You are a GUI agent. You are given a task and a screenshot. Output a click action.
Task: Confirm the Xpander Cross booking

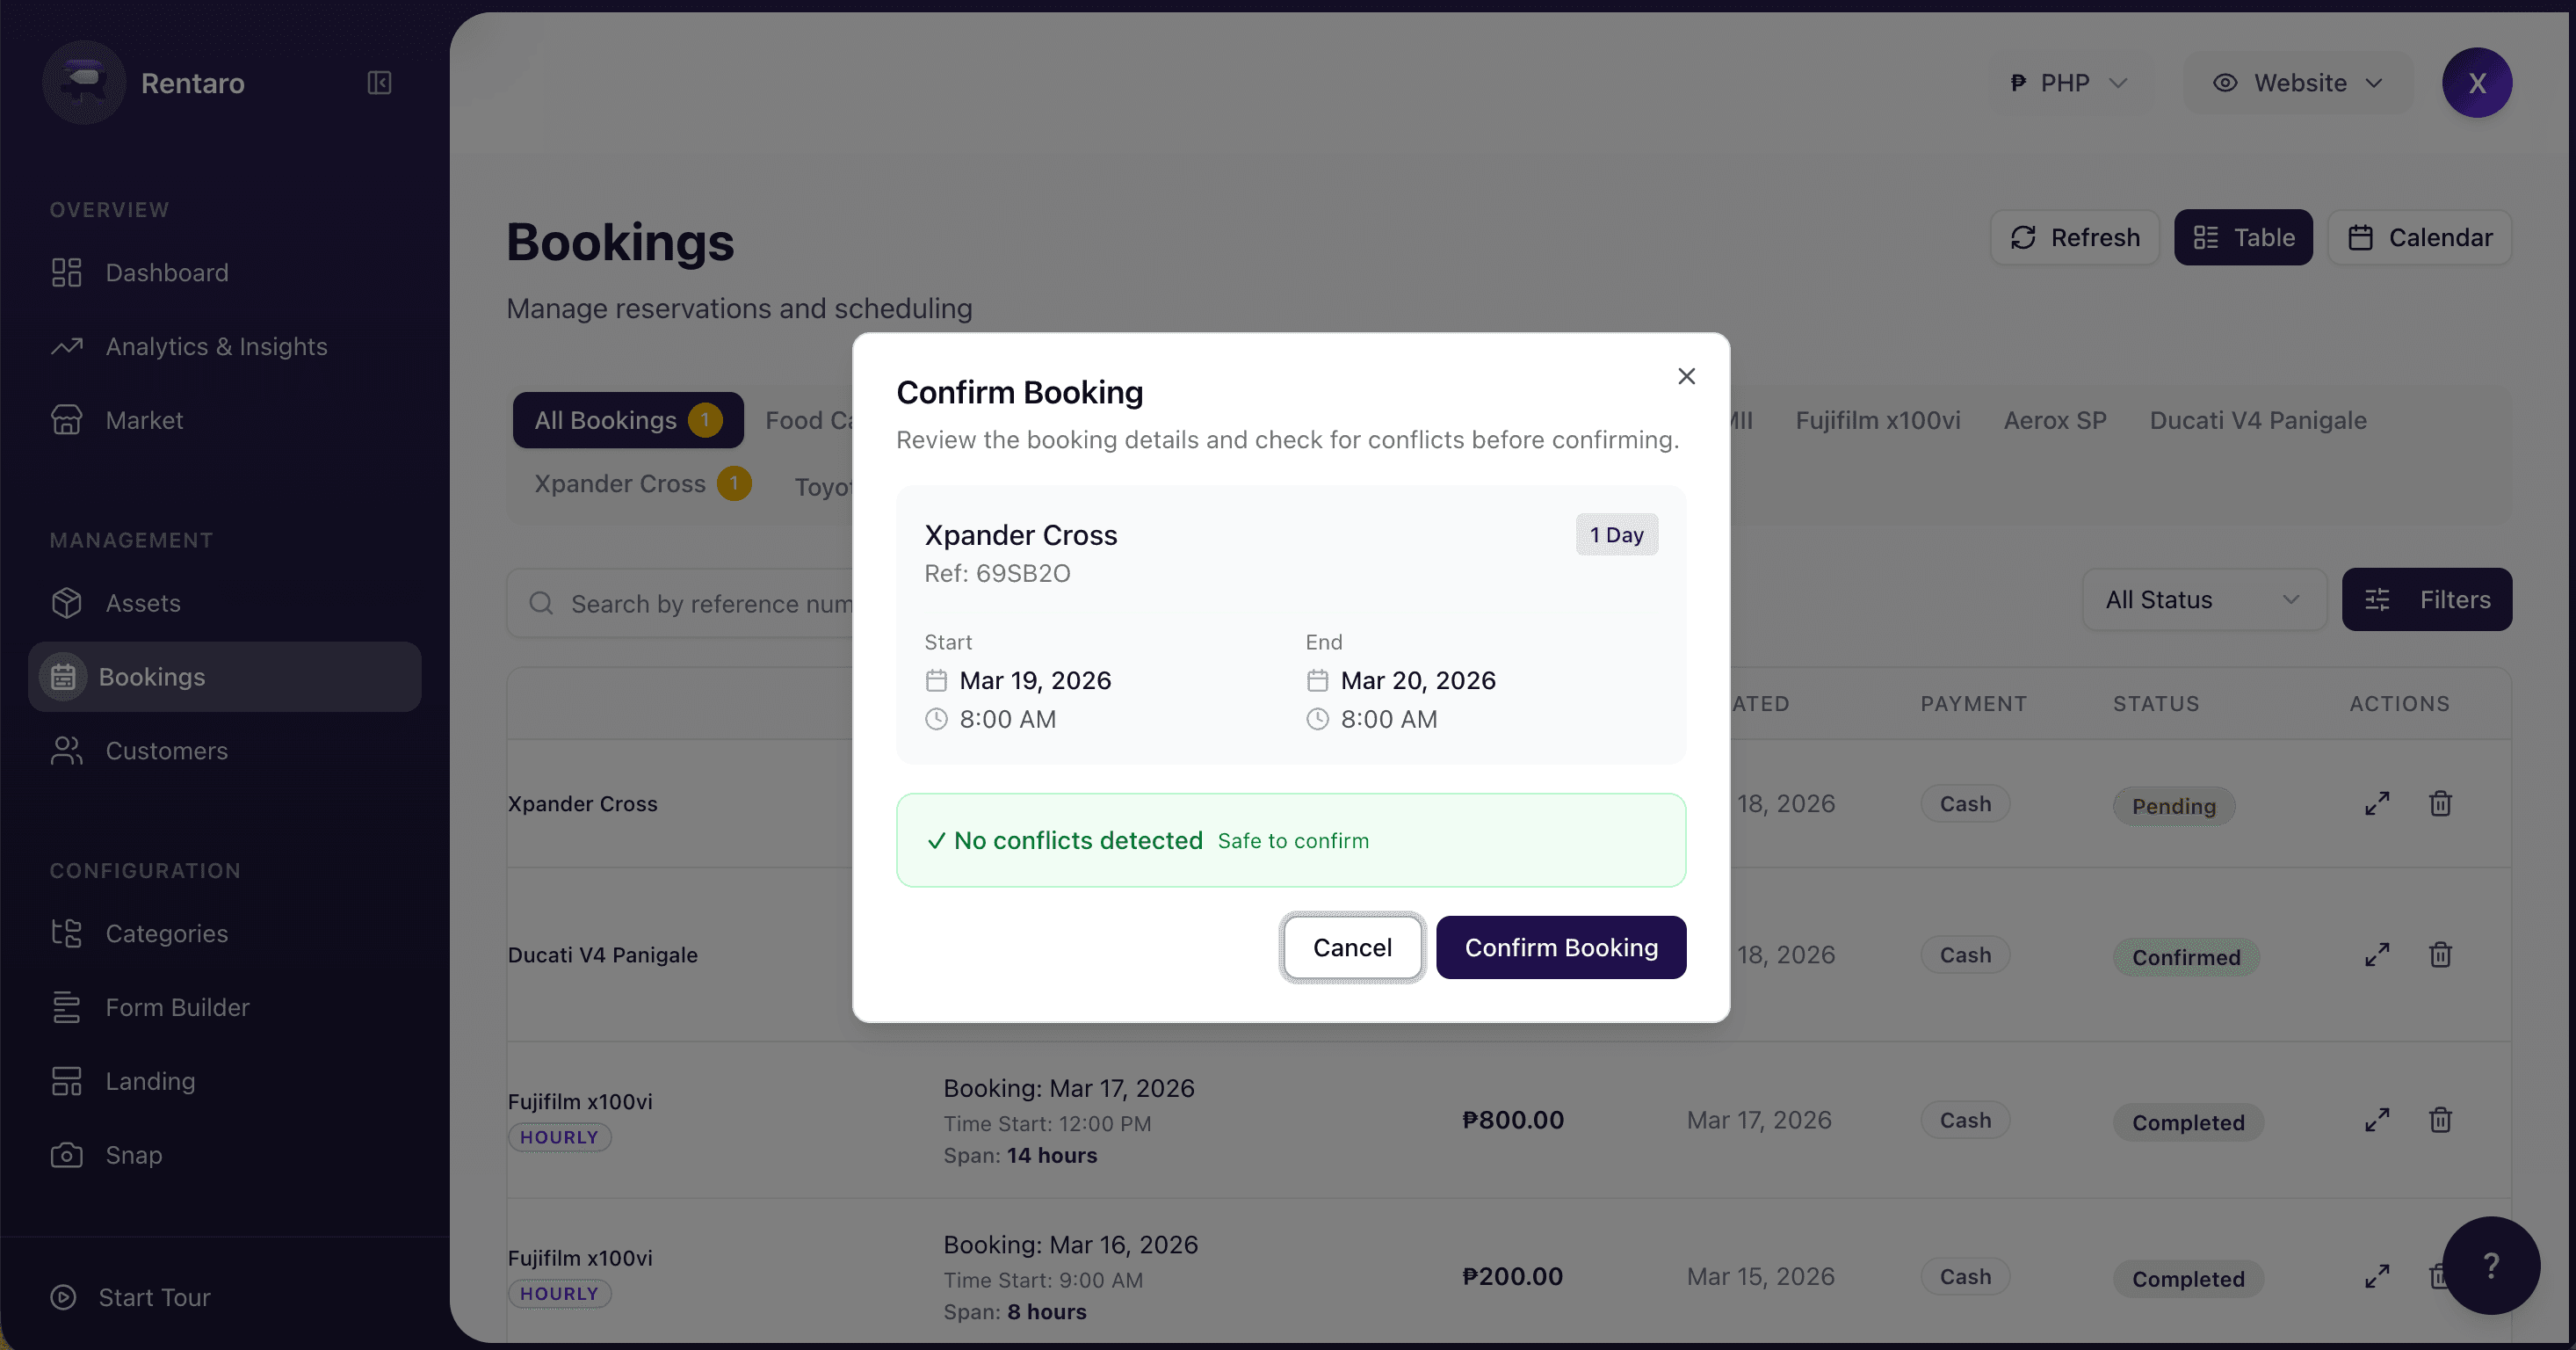[1560, 947]
